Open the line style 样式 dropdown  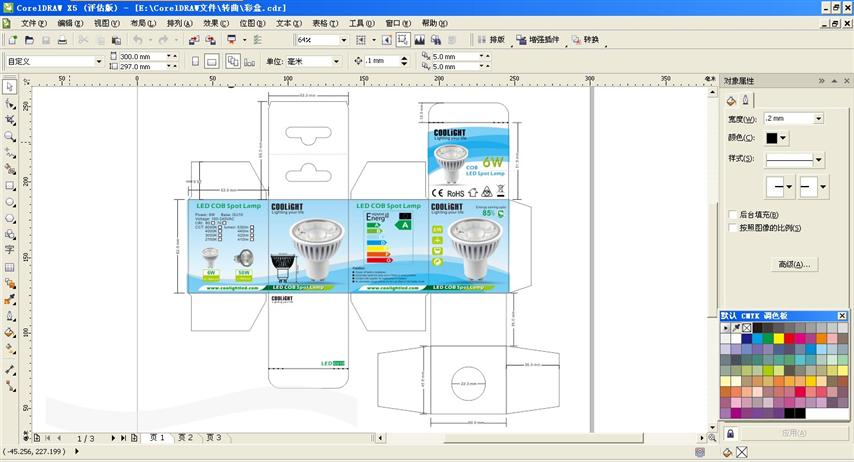(819, 160)
